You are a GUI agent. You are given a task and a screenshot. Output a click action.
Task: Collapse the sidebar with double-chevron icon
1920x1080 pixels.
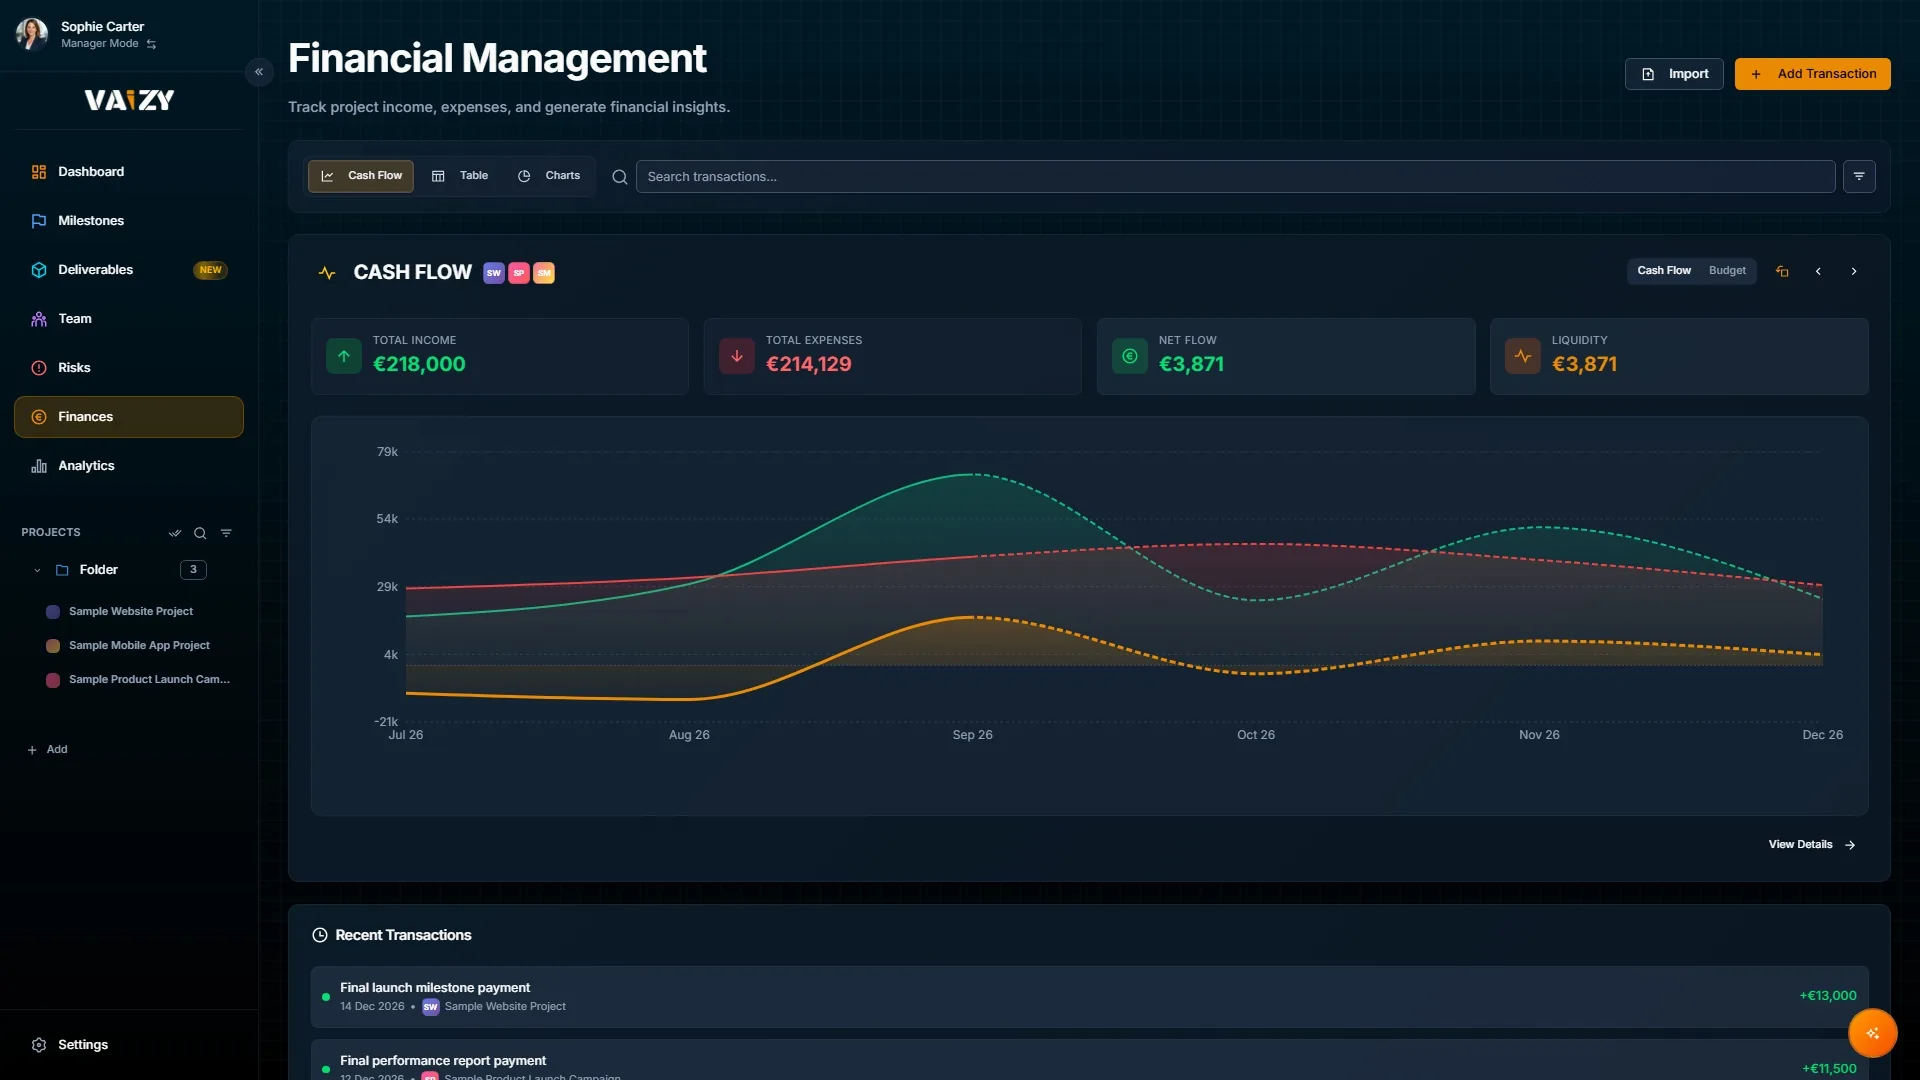259,72
